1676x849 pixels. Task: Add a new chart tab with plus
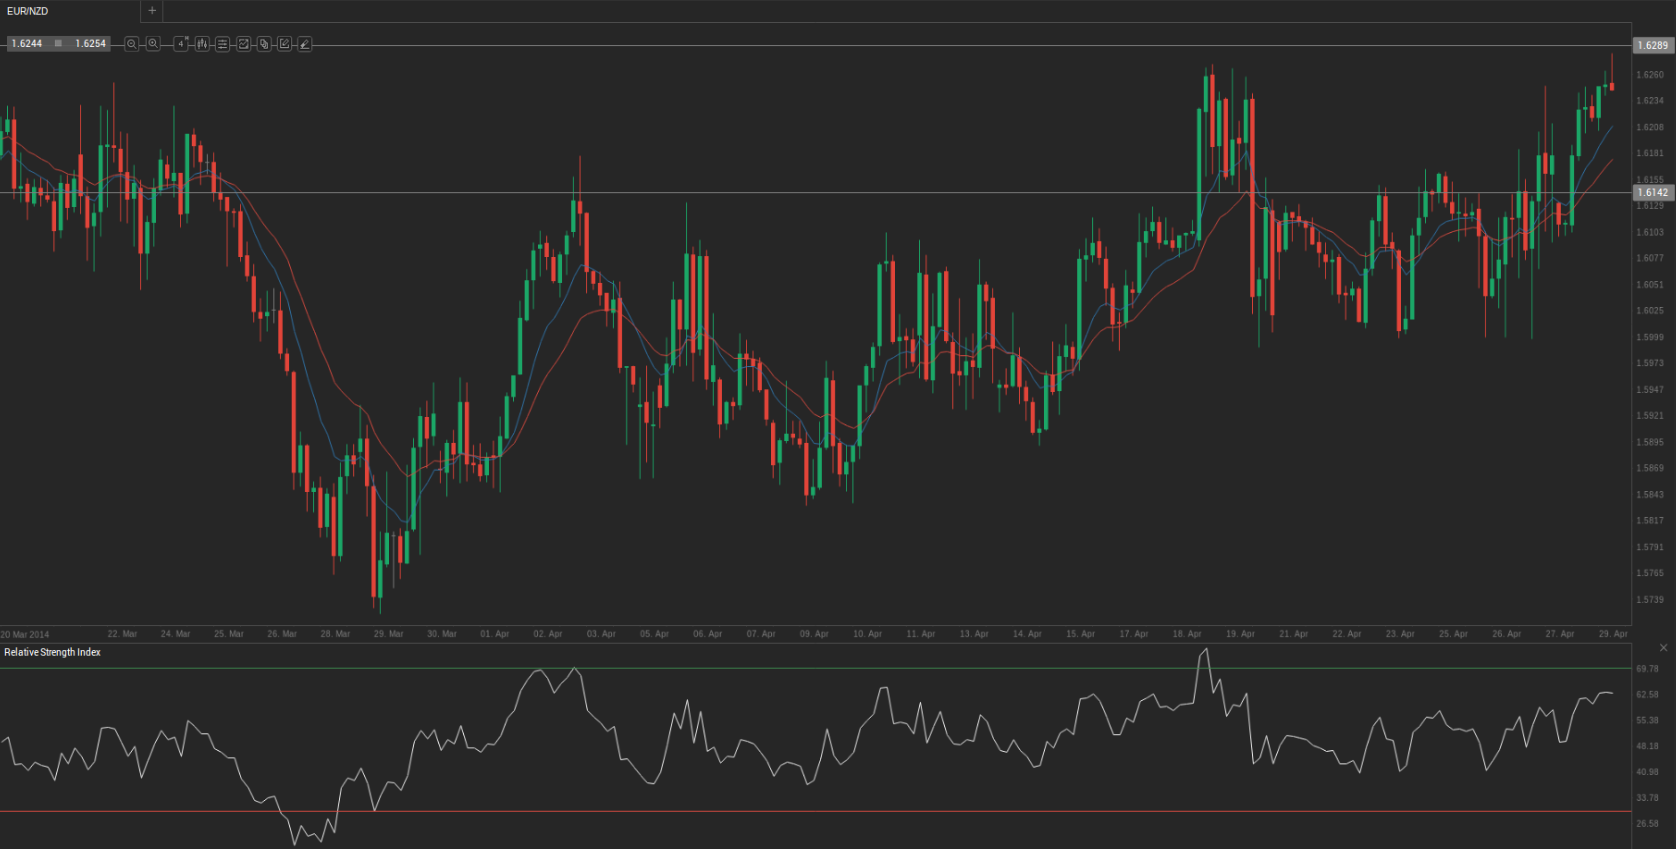click(152, 11)
